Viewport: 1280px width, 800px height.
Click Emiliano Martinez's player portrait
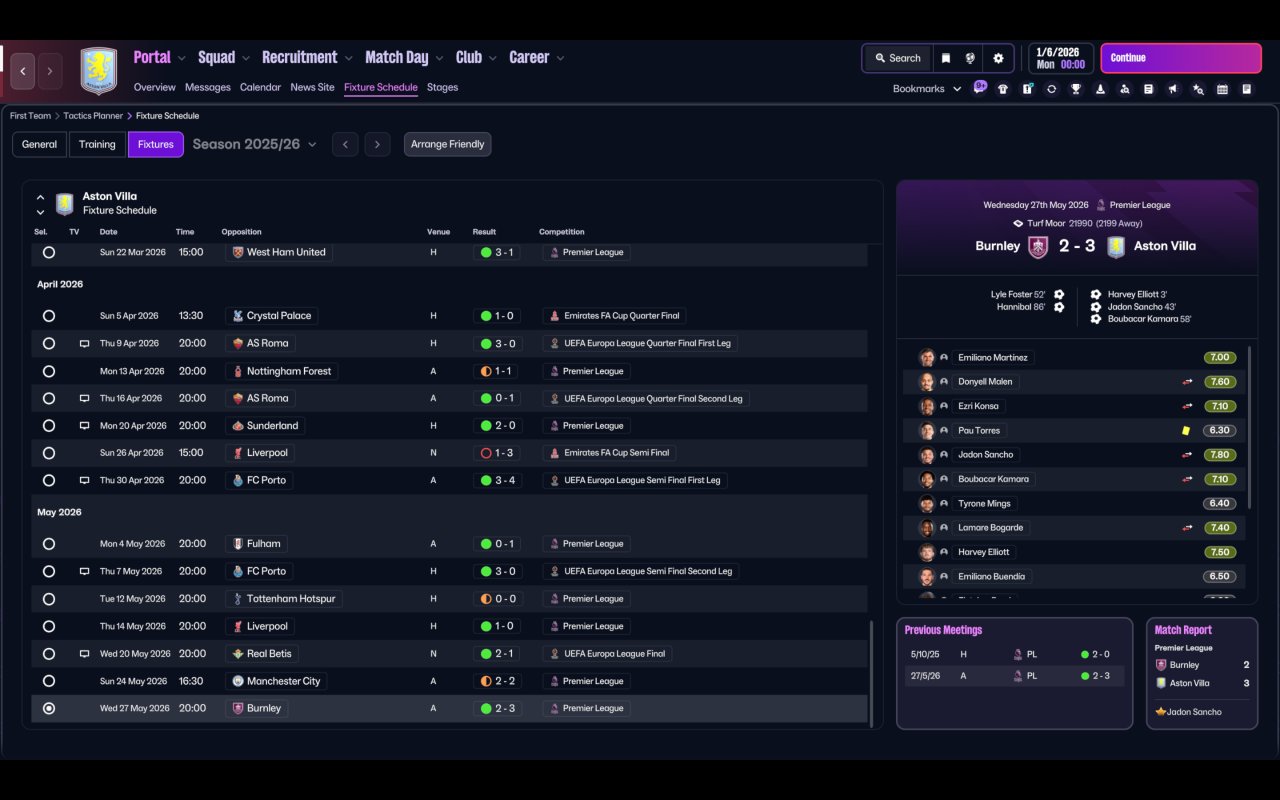click(928, 357)
